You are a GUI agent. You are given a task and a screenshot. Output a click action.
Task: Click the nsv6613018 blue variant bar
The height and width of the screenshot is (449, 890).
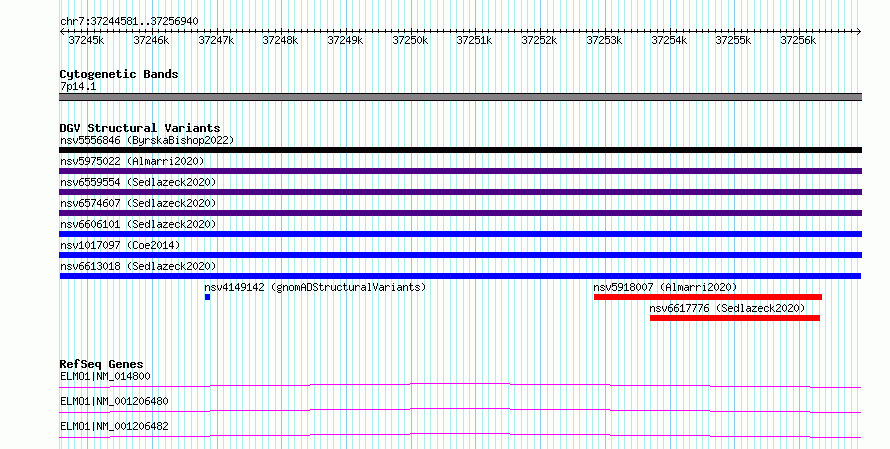460,276
